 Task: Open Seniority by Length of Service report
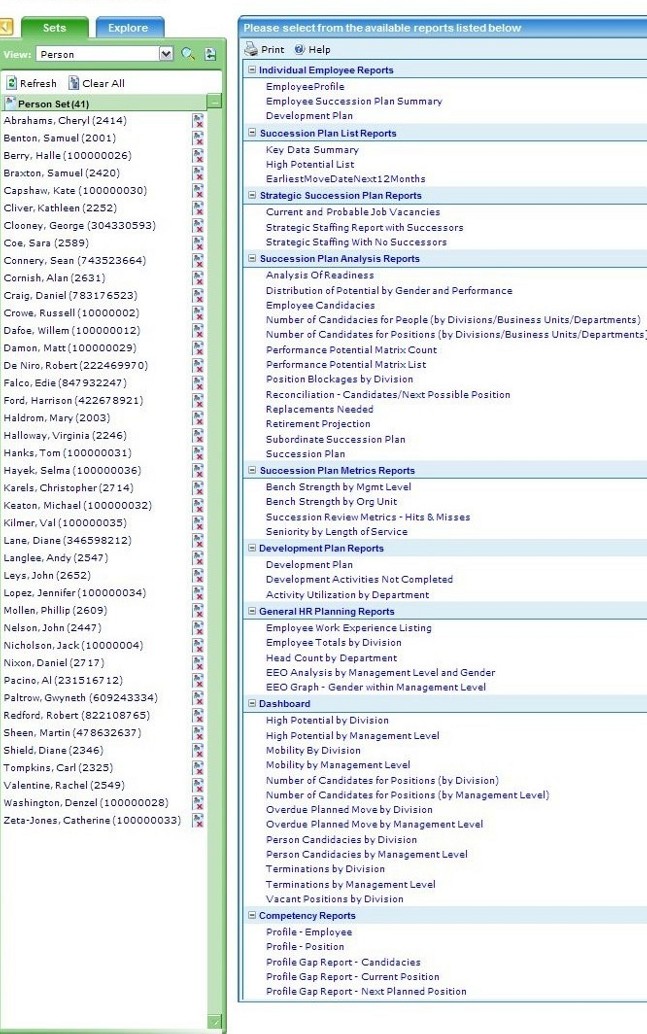pos(336,532)
